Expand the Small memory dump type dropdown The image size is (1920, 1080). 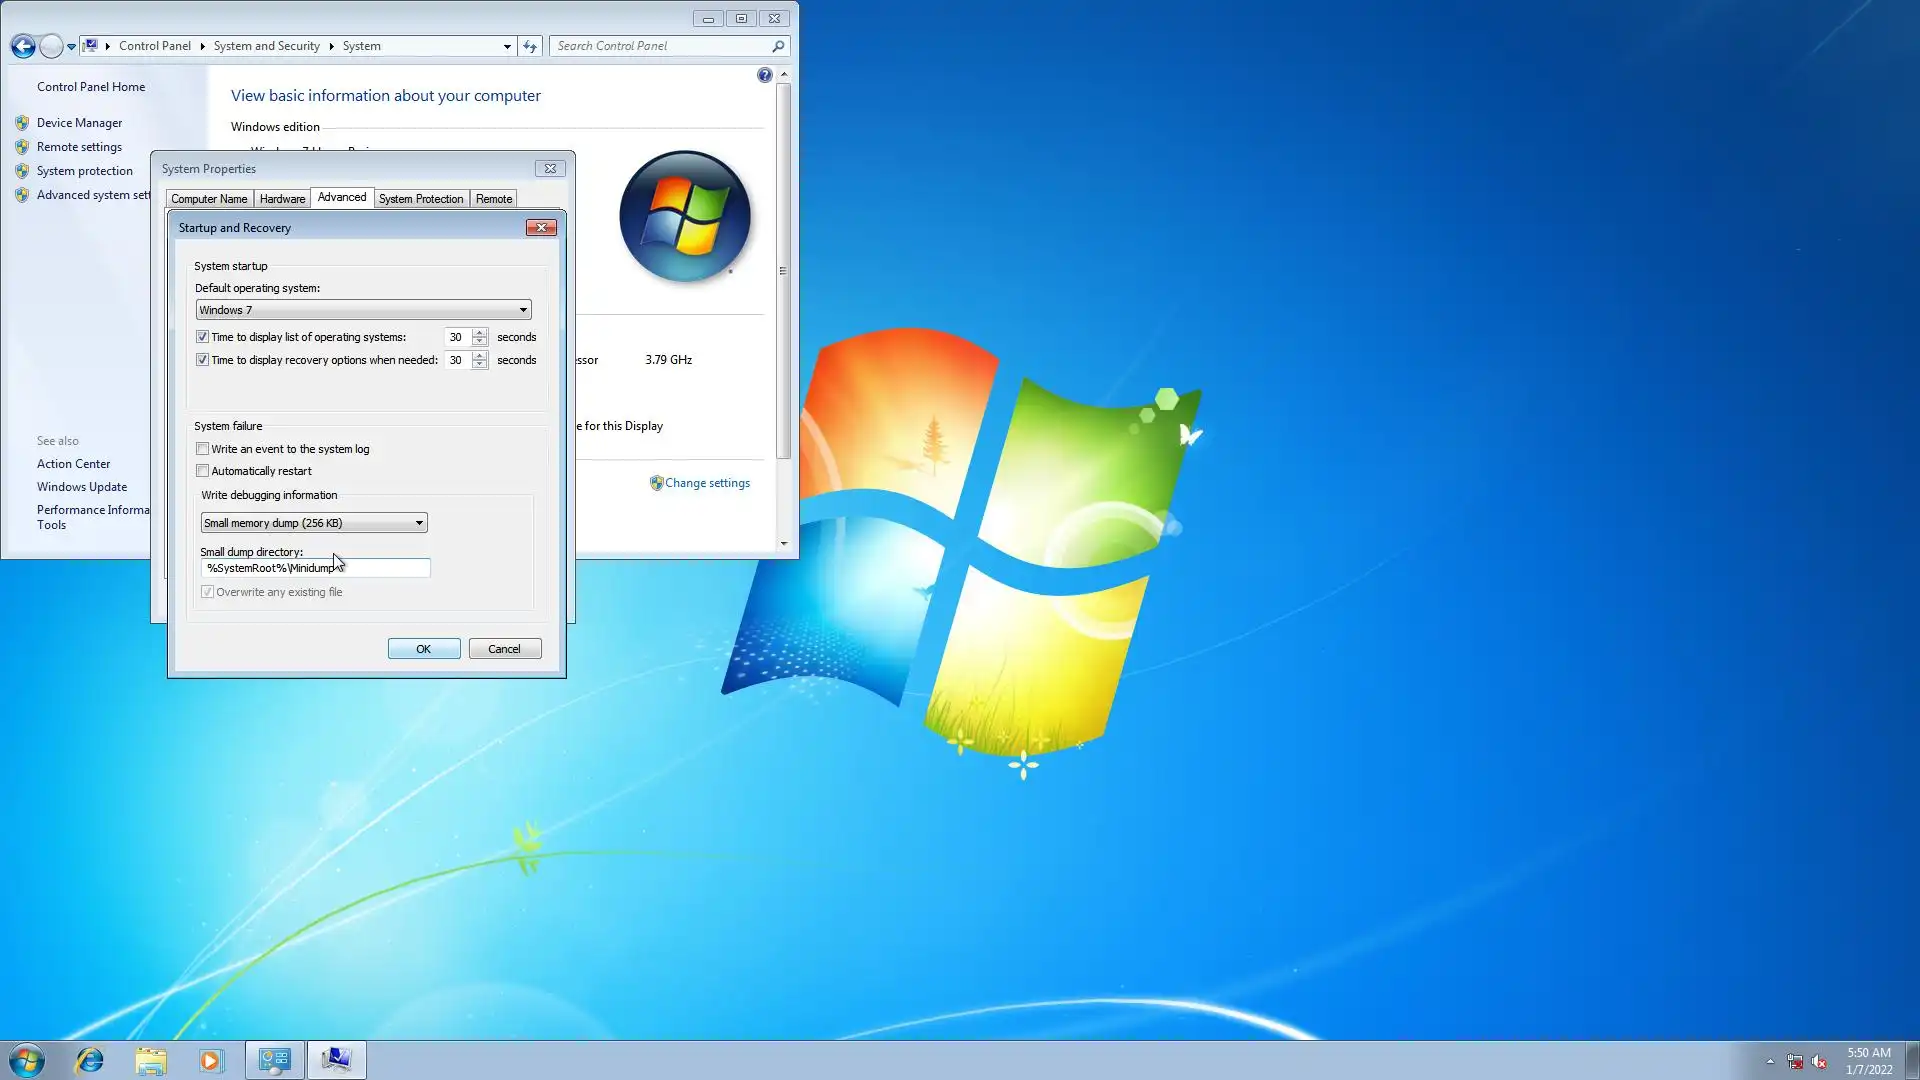pyautogui.click(x=418, y=523)
